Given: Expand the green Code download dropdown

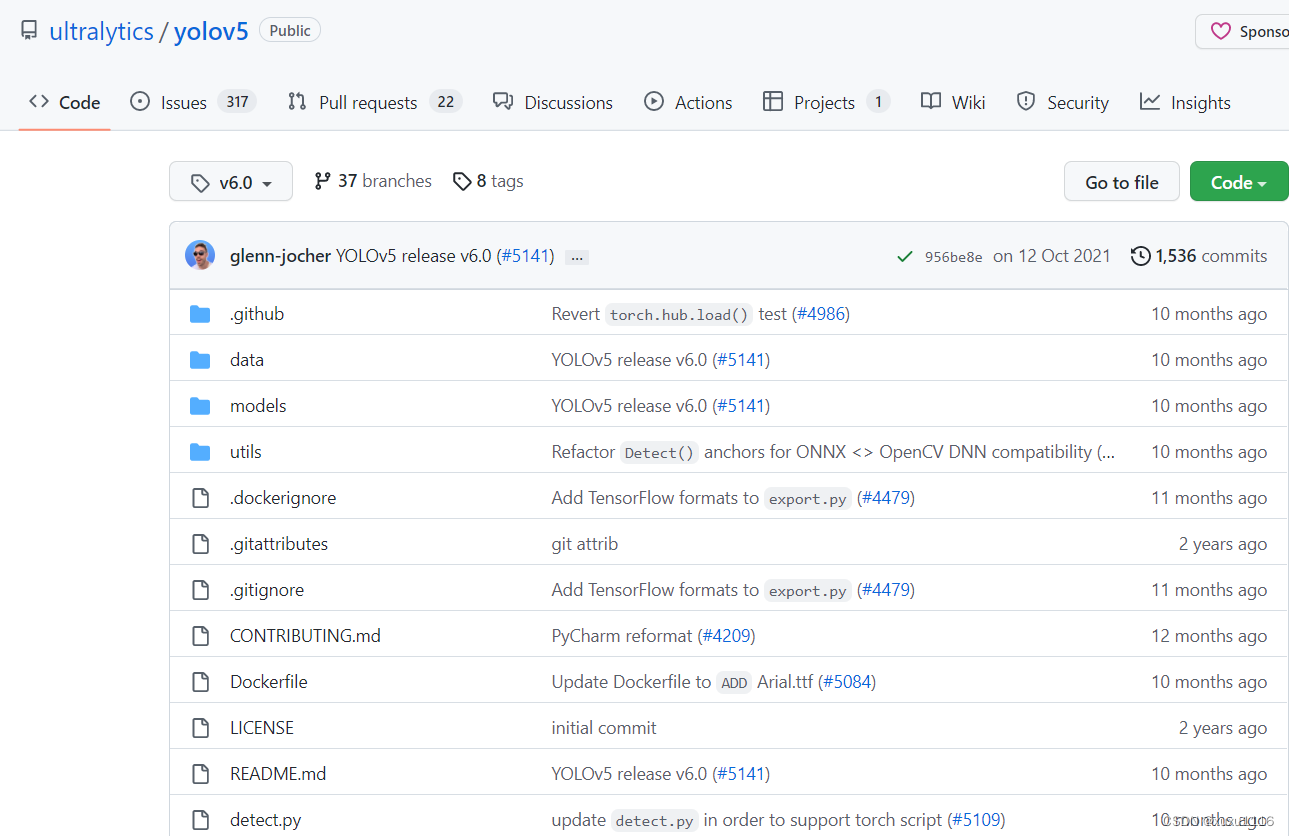Looking at the screenshot, I should tap(1239, 182).
